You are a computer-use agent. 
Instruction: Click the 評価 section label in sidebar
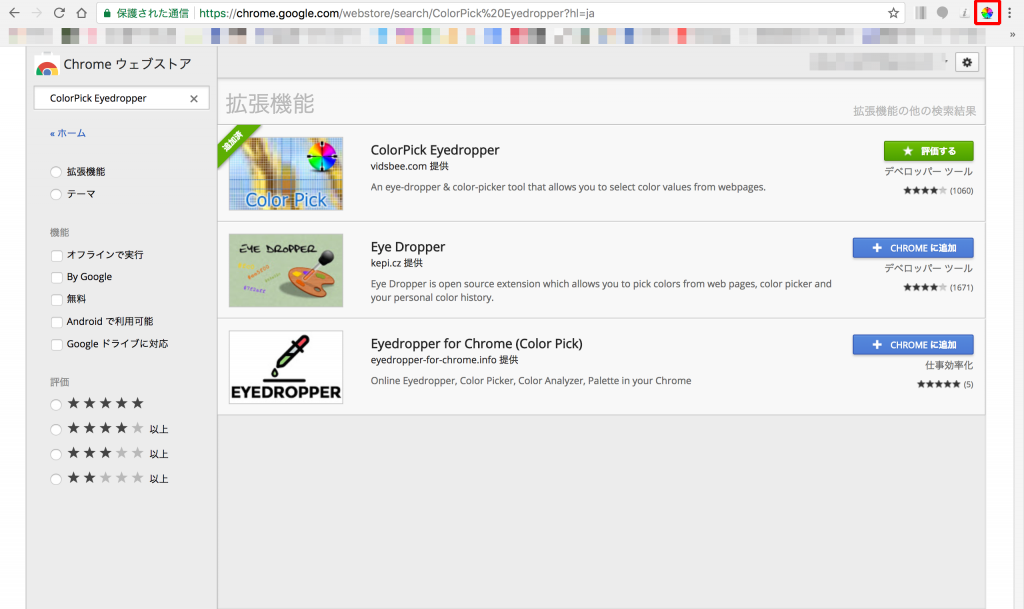click(x=59, y=382)
